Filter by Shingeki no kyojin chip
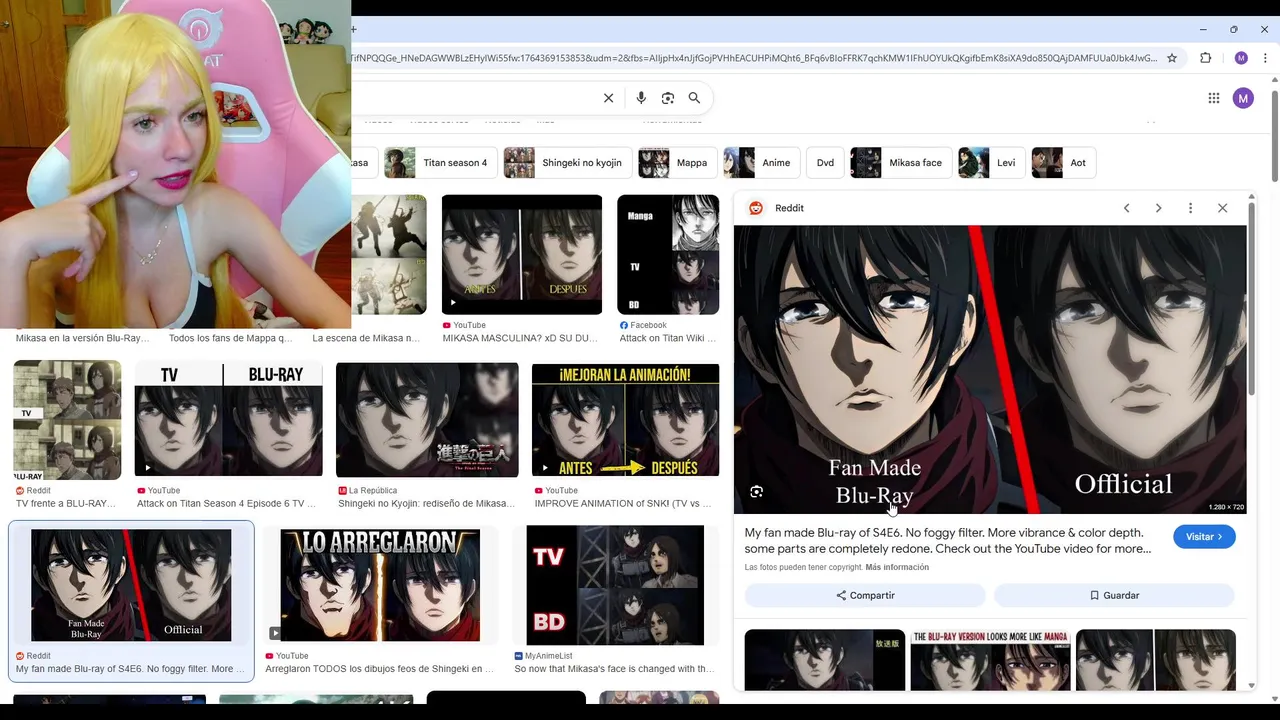Screen dimensions: 1280x720 tap(567, 163)
